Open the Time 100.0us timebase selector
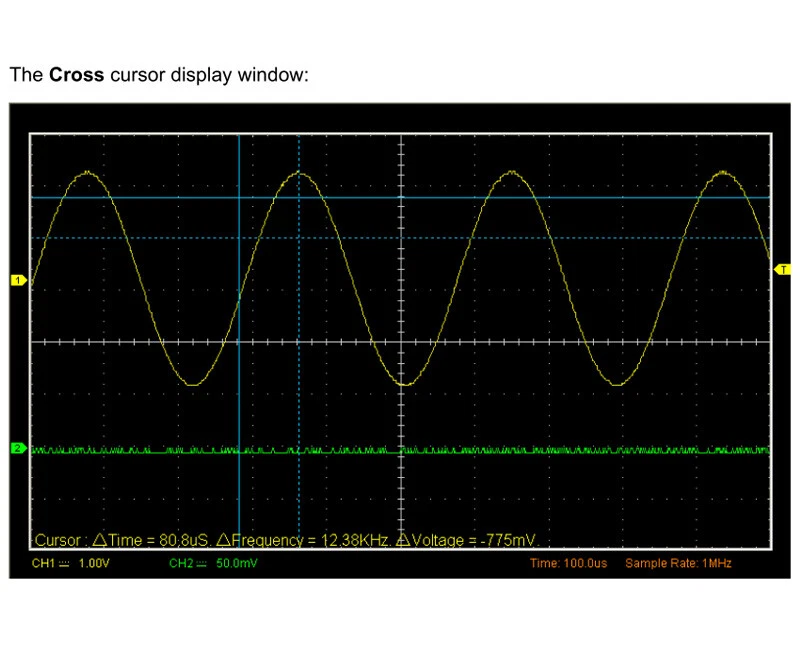Image resolution: width=800 pixels, height=650 pixels. coord(570,563)
